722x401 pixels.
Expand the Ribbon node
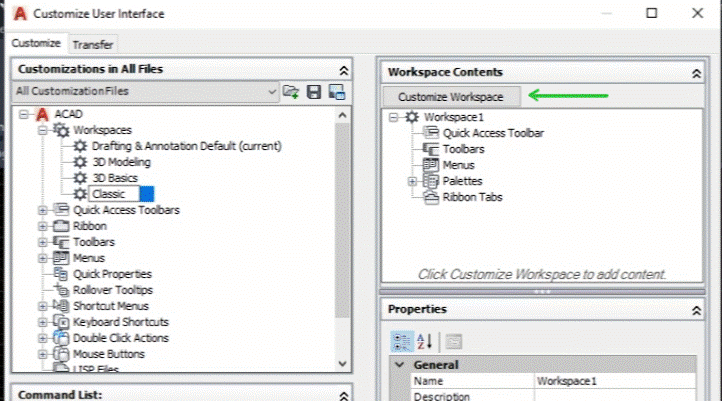(42, 227)
